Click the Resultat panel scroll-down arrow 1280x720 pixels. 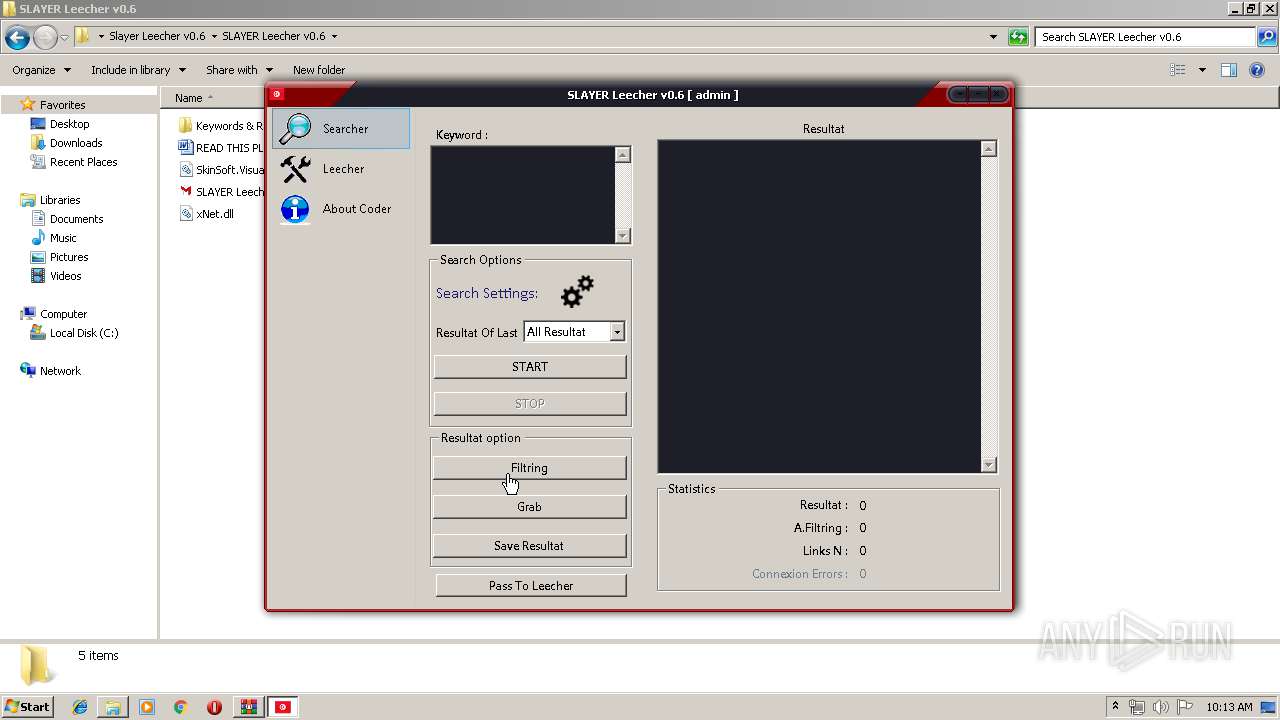pyautogui.click(x=989, y=465)
